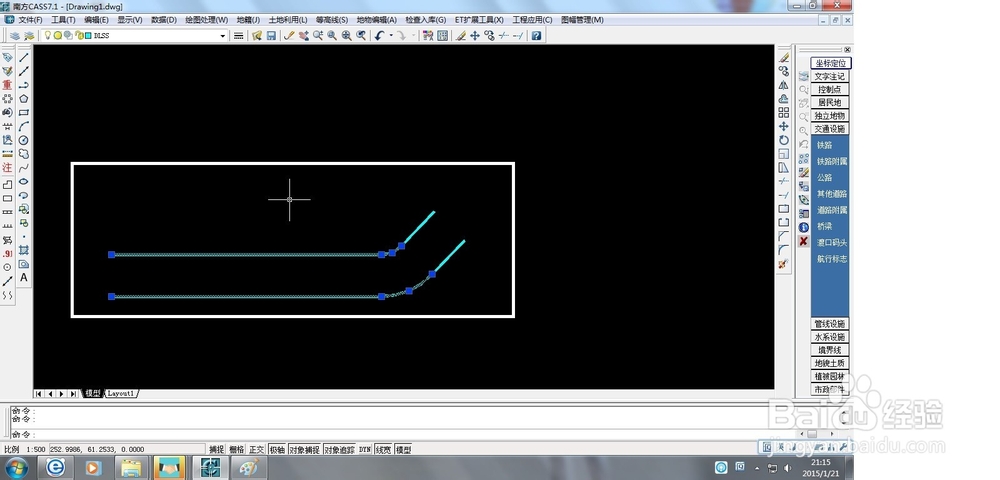
Task: Click the Rotate tool on the right toolbar
Action: tap(784, 140)
